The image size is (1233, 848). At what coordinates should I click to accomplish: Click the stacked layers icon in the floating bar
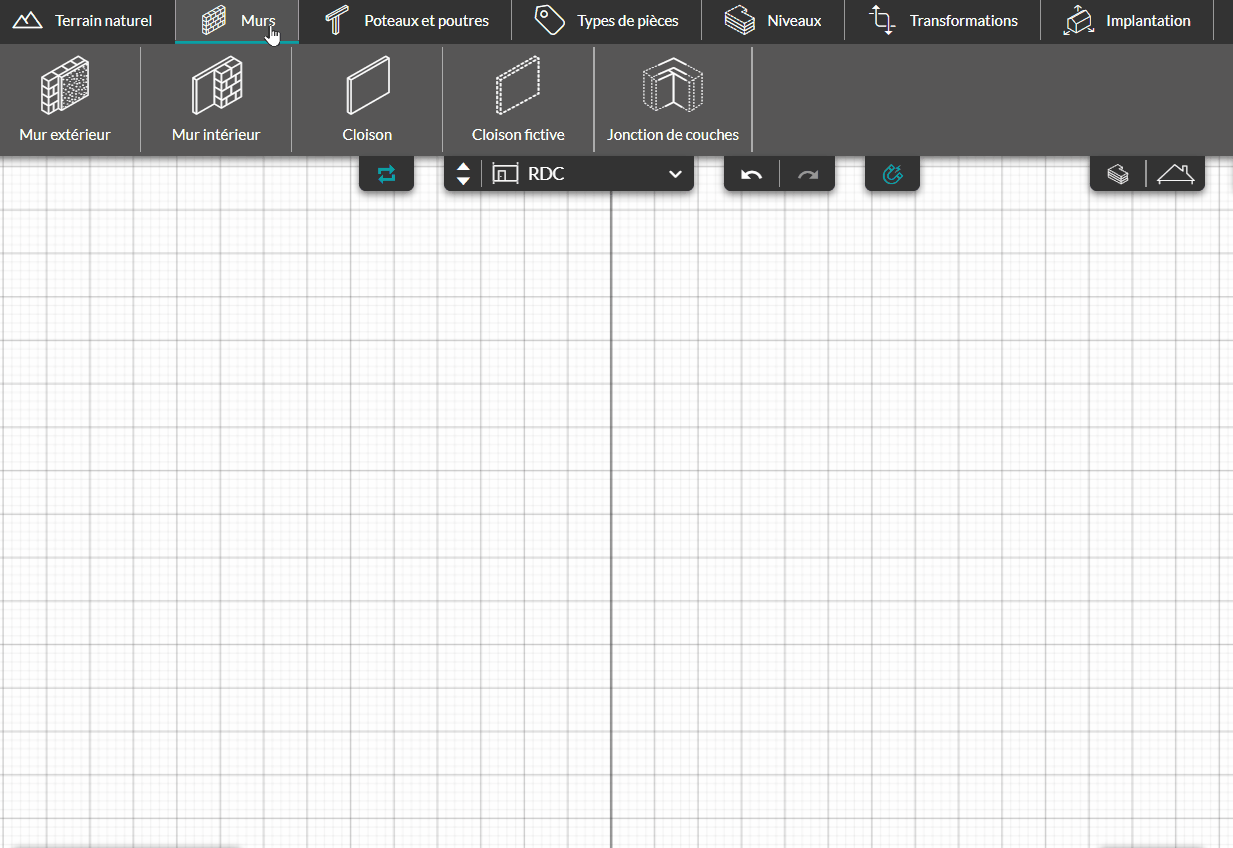1118,175
